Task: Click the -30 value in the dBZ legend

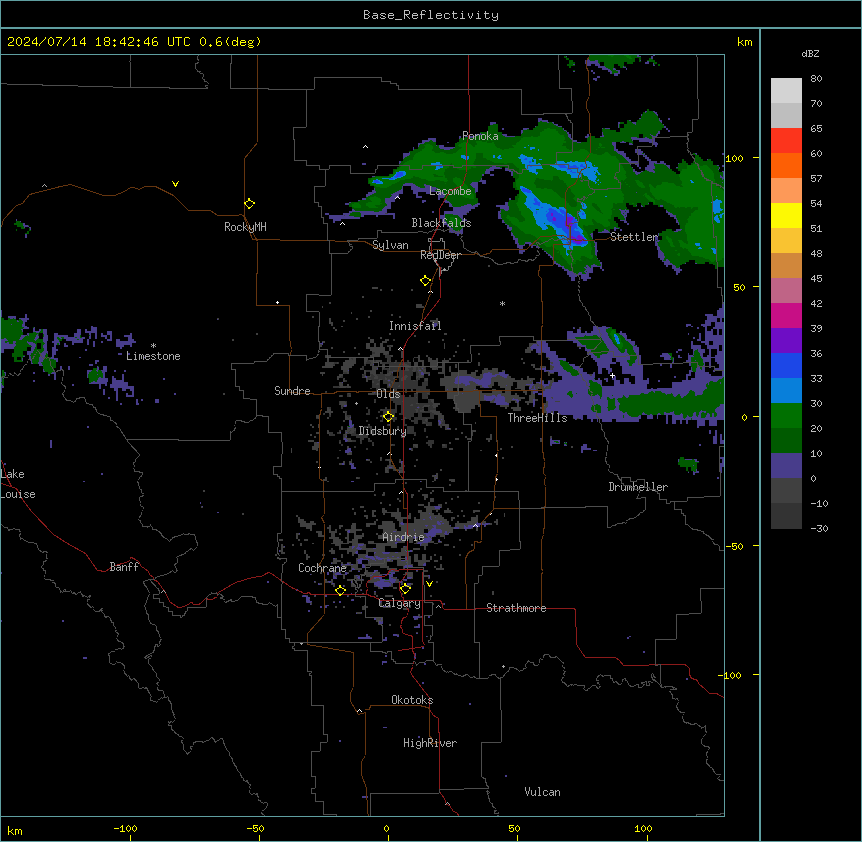Action: click(819, 528)
